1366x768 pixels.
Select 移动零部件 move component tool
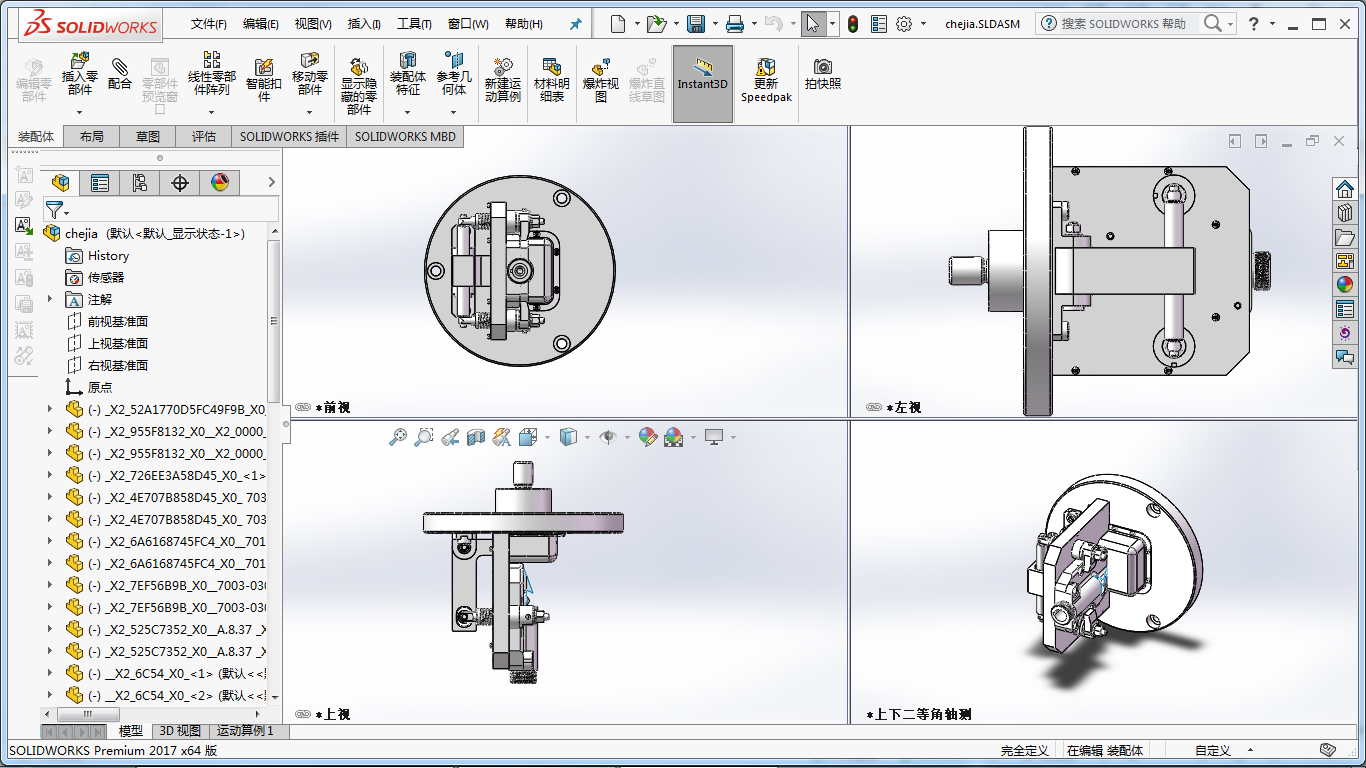310,75
